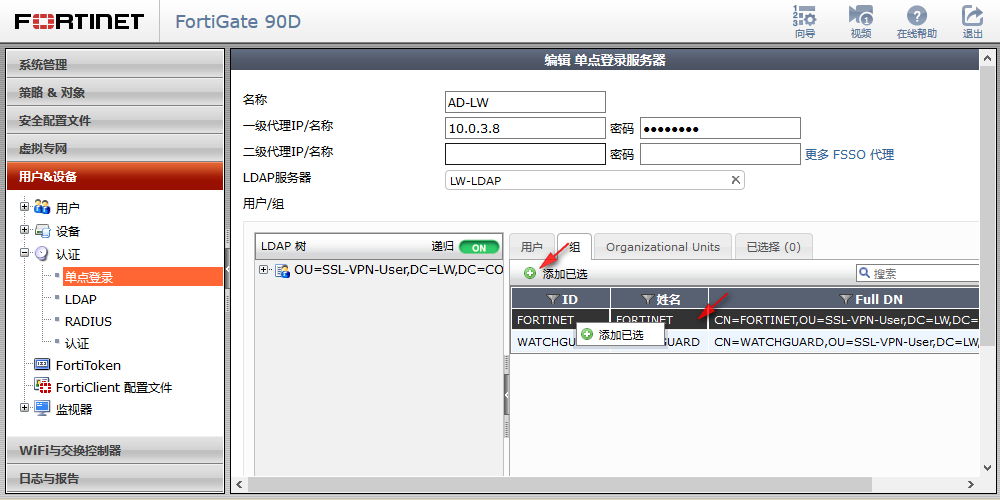
Task: Open WiFi与交换控制器 section
Action: [115, 450]
